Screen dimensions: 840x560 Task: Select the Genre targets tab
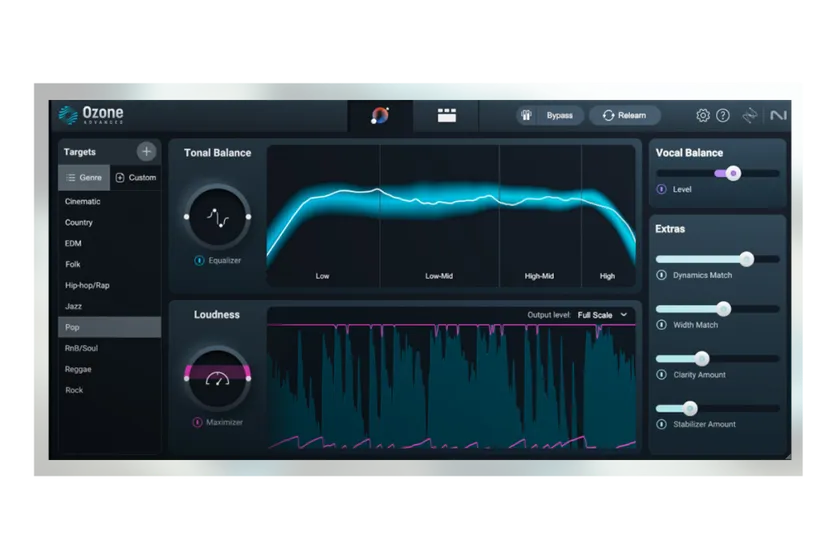tap(84, 177)
